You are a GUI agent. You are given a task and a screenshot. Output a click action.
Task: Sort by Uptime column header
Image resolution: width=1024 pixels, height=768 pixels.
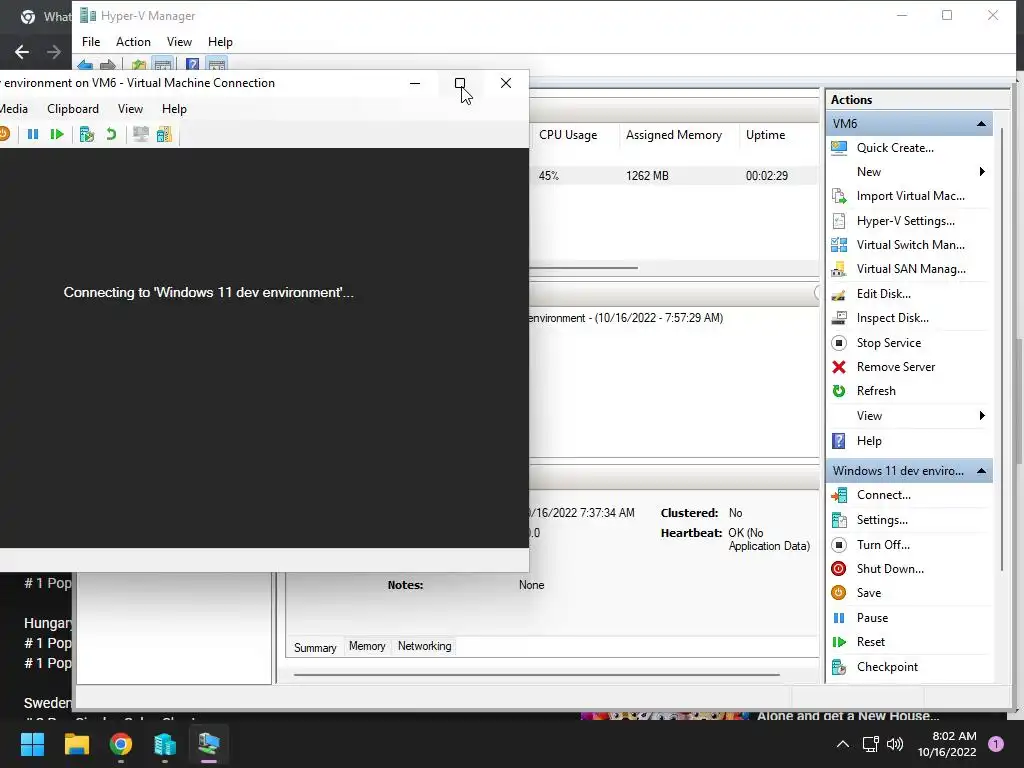pos(765,135)
